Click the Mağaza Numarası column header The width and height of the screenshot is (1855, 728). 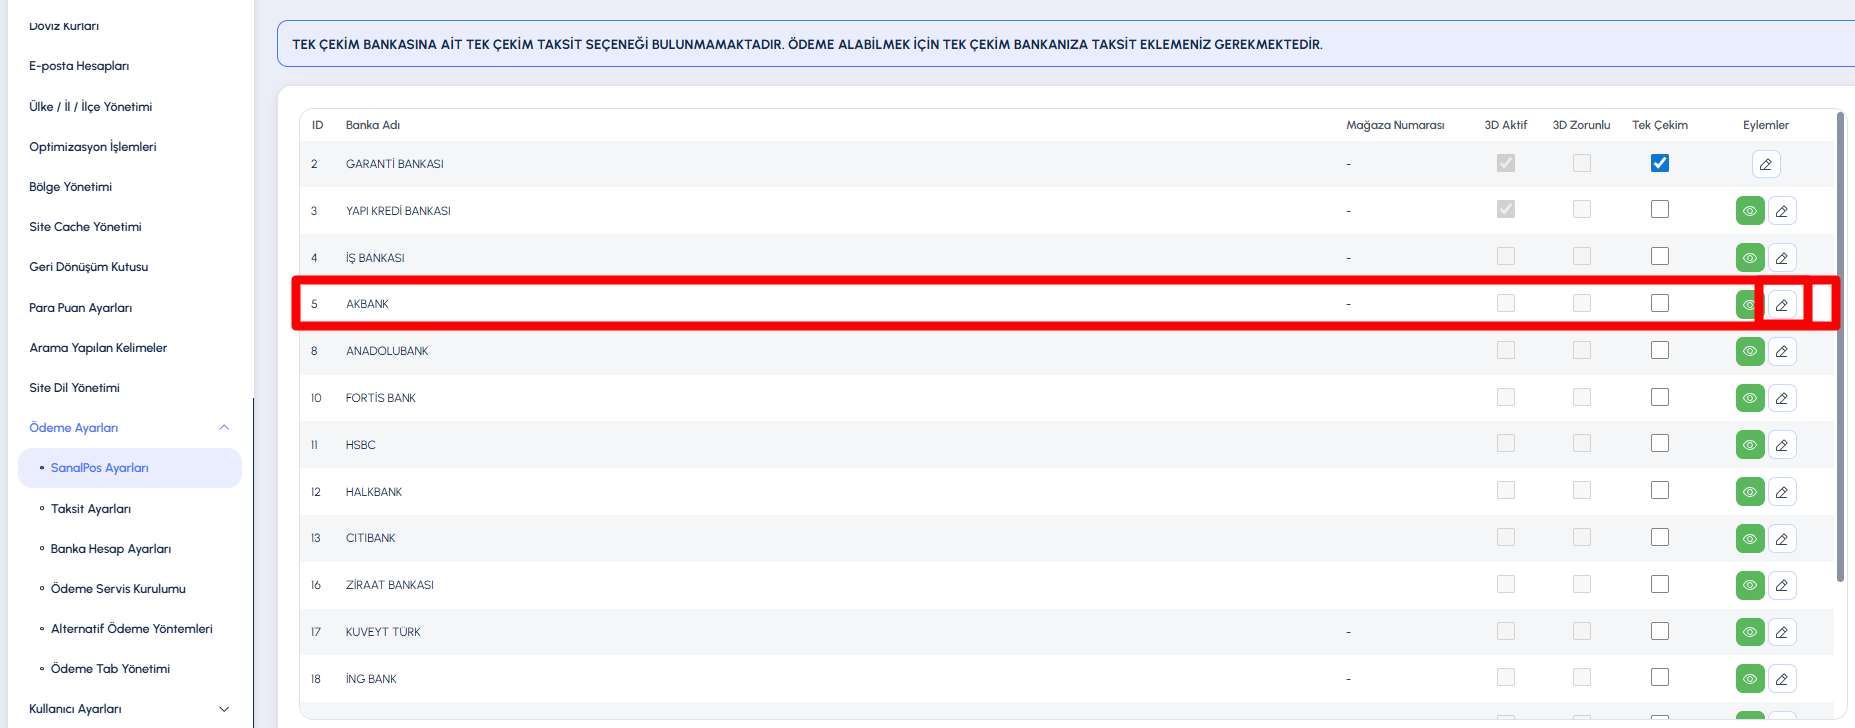click(1395, 125)
